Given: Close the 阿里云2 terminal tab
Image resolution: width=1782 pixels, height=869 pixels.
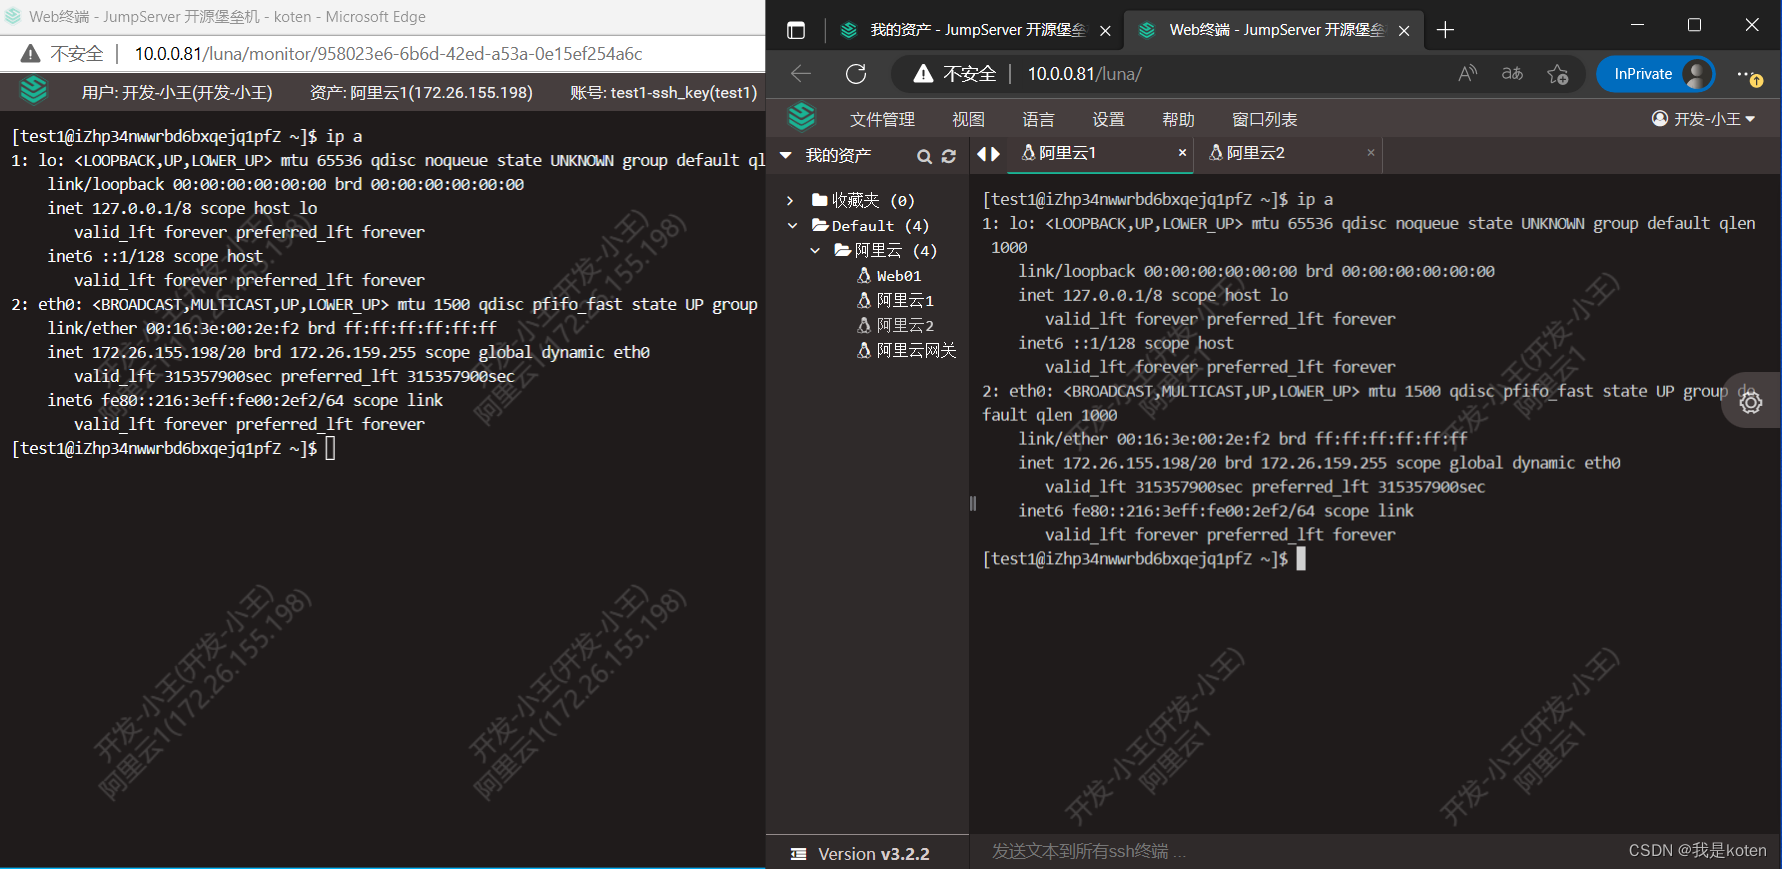Looking at the screenshot, I should tap(1371, 153).
